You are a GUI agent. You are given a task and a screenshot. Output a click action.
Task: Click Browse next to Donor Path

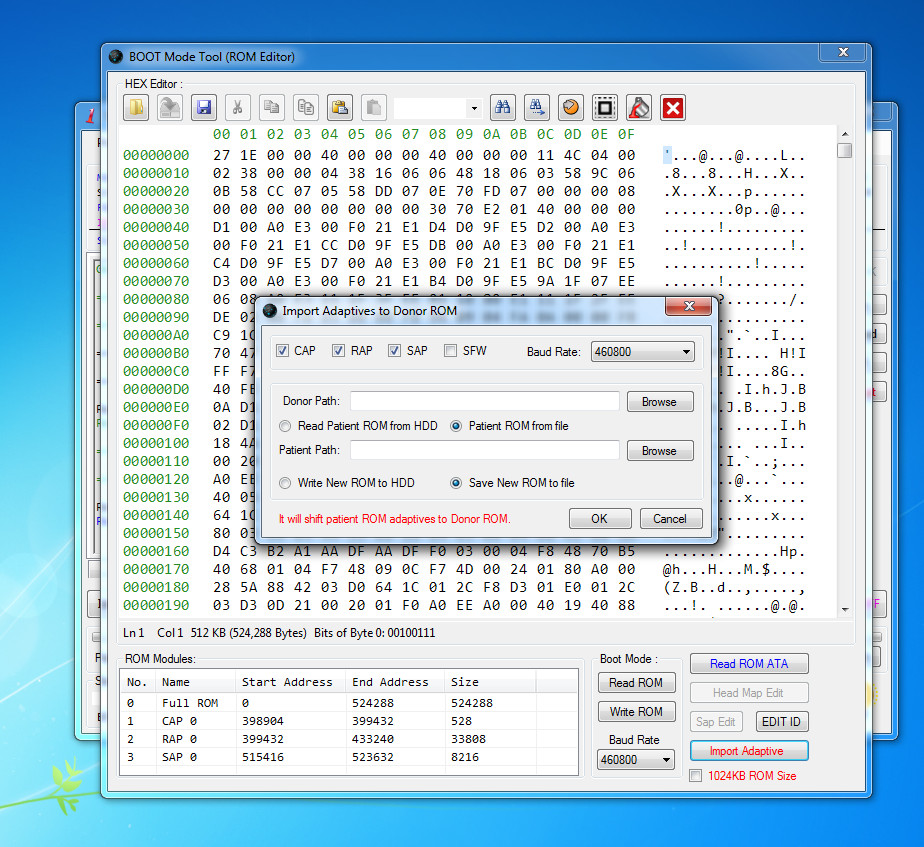(659, 402)
